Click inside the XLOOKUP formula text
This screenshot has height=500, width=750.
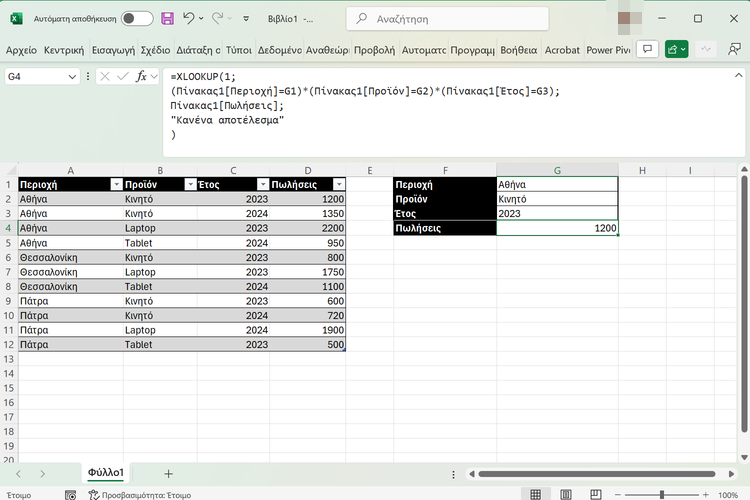tap(364, 105)
